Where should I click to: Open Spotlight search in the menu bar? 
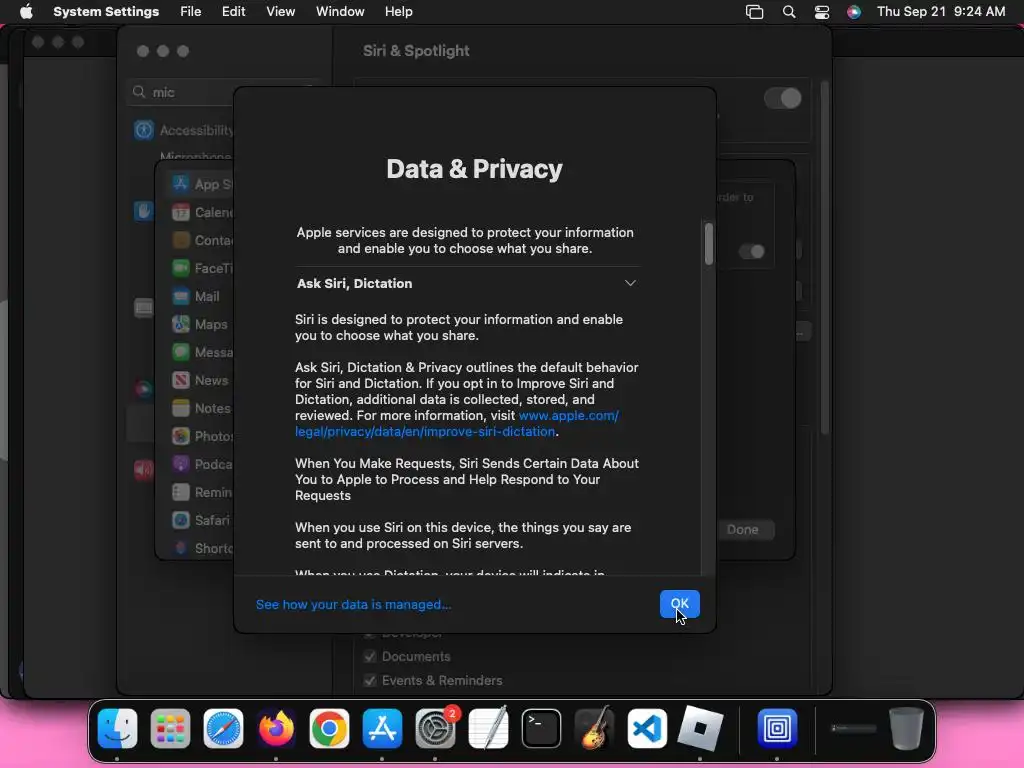click(x=789, y=12)
